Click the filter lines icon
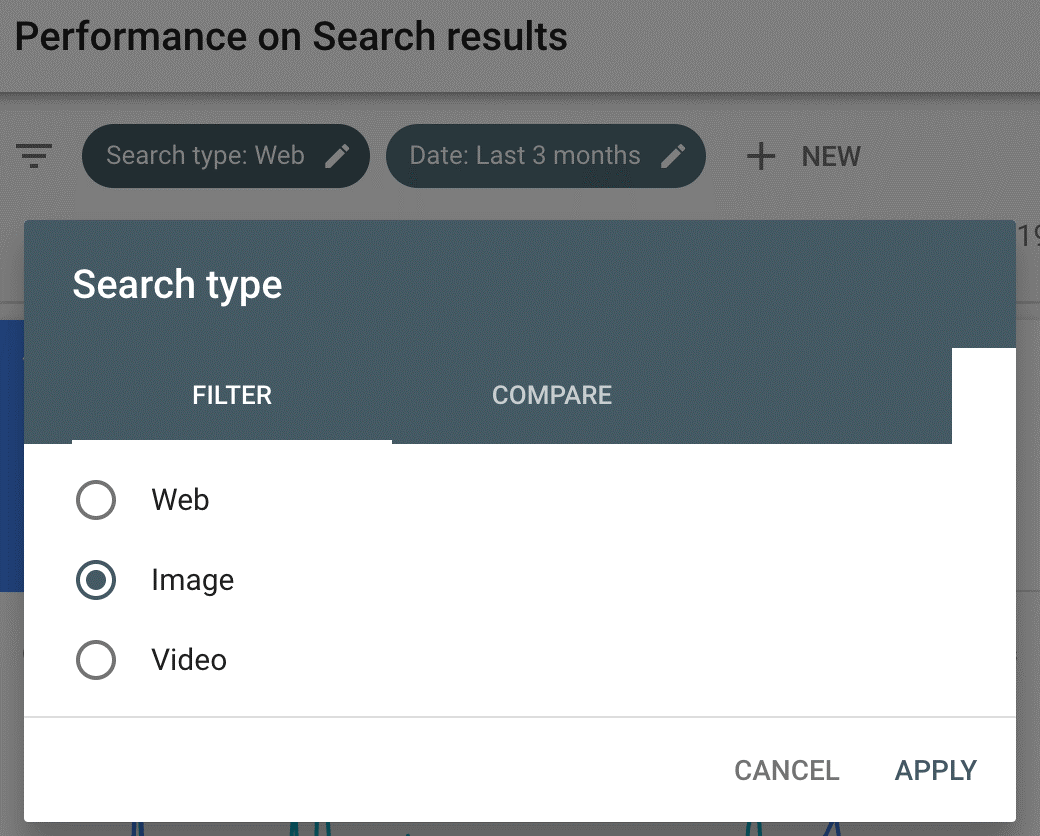This screenshot has width=1040, height=836. click(34, 156)
